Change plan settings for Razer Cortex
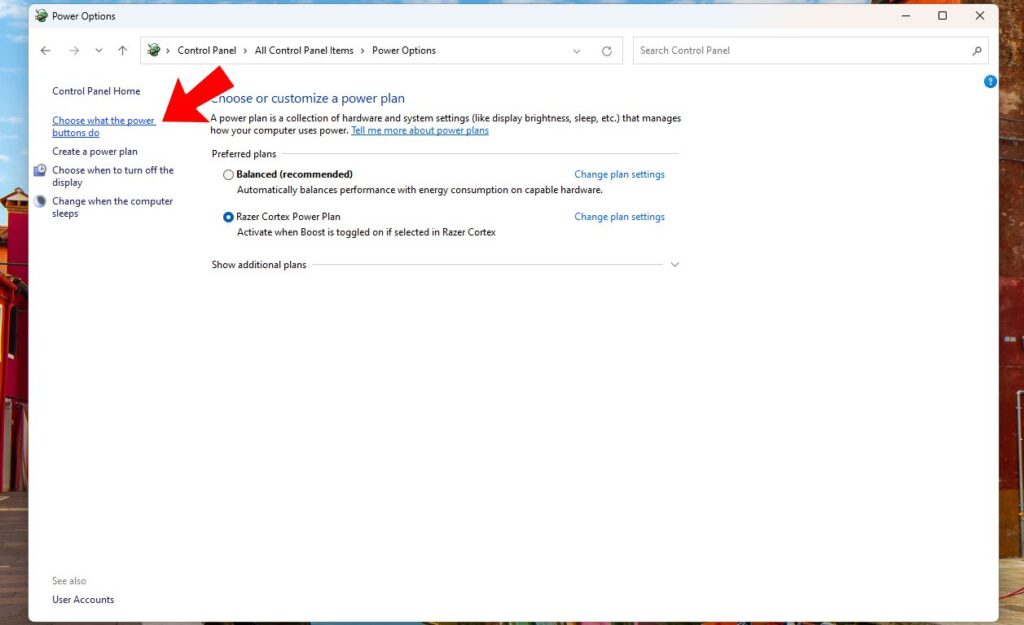 coord(619,217)
